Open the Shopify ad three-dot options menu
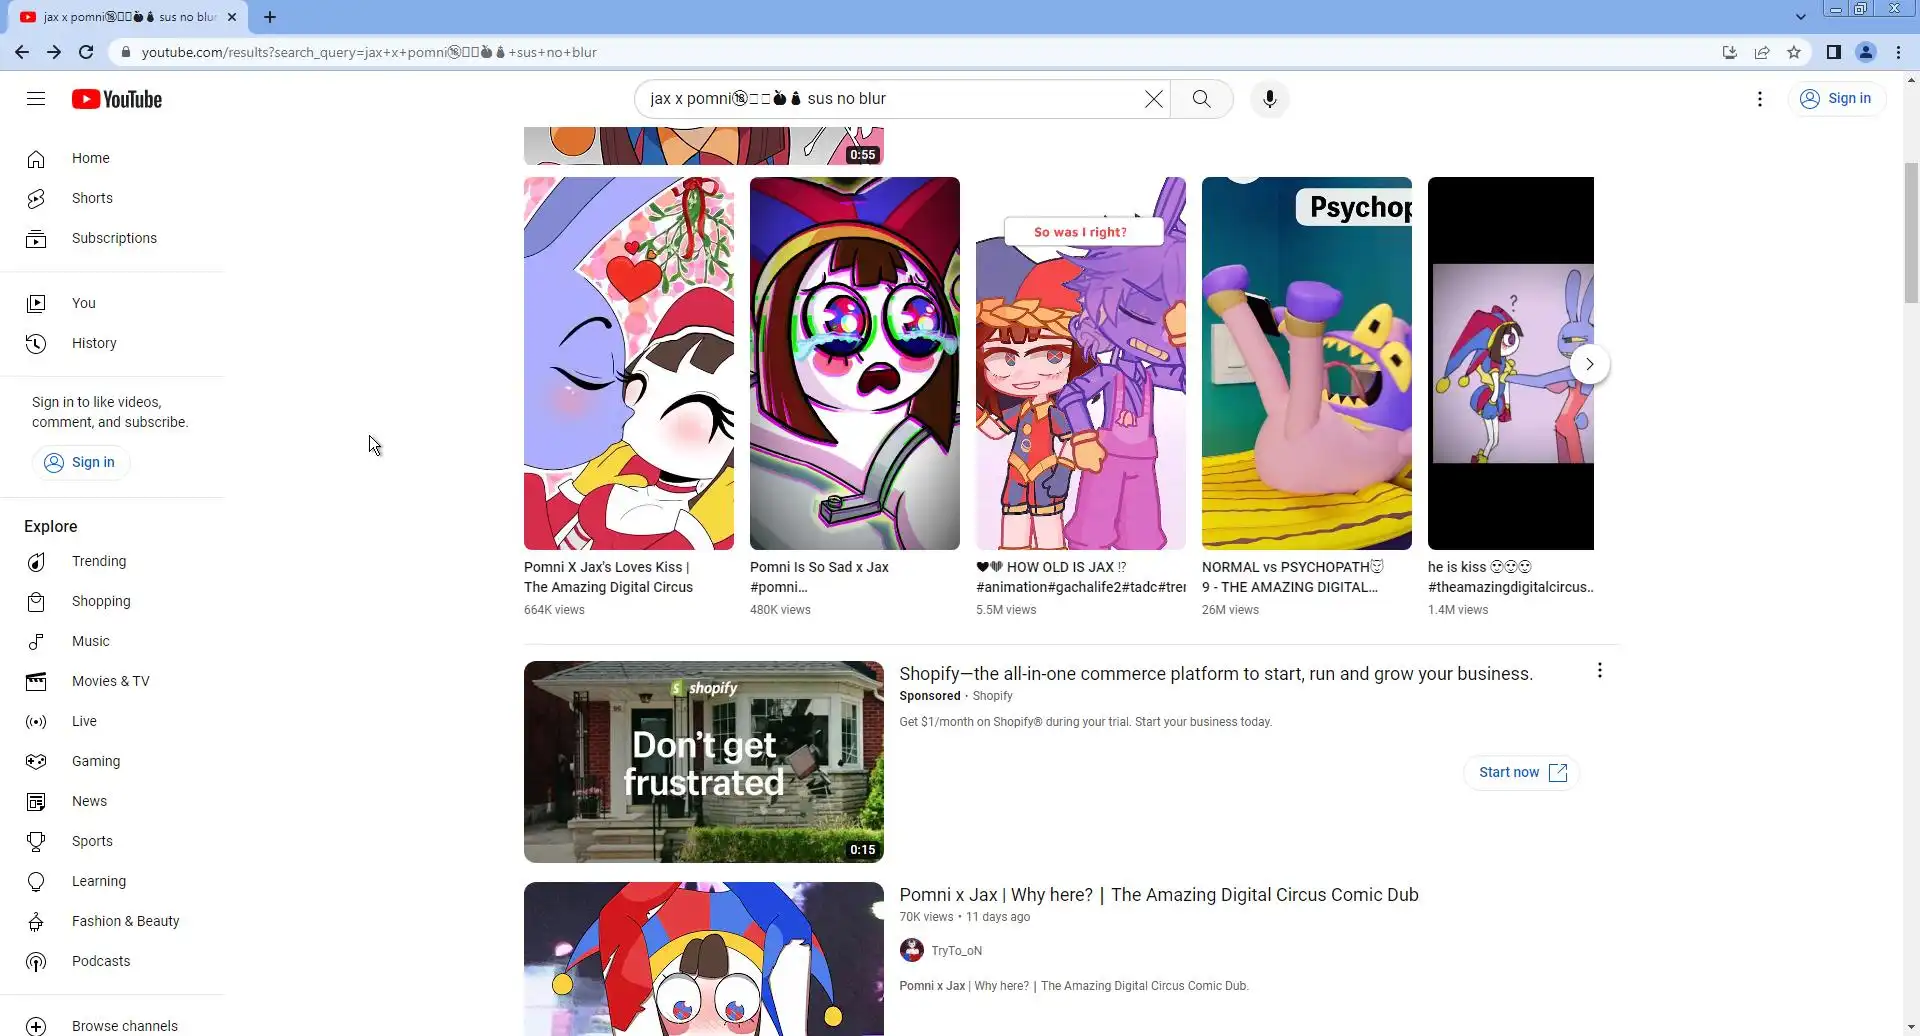This screenshot has width=1920, height=1036. point(1600,671)
